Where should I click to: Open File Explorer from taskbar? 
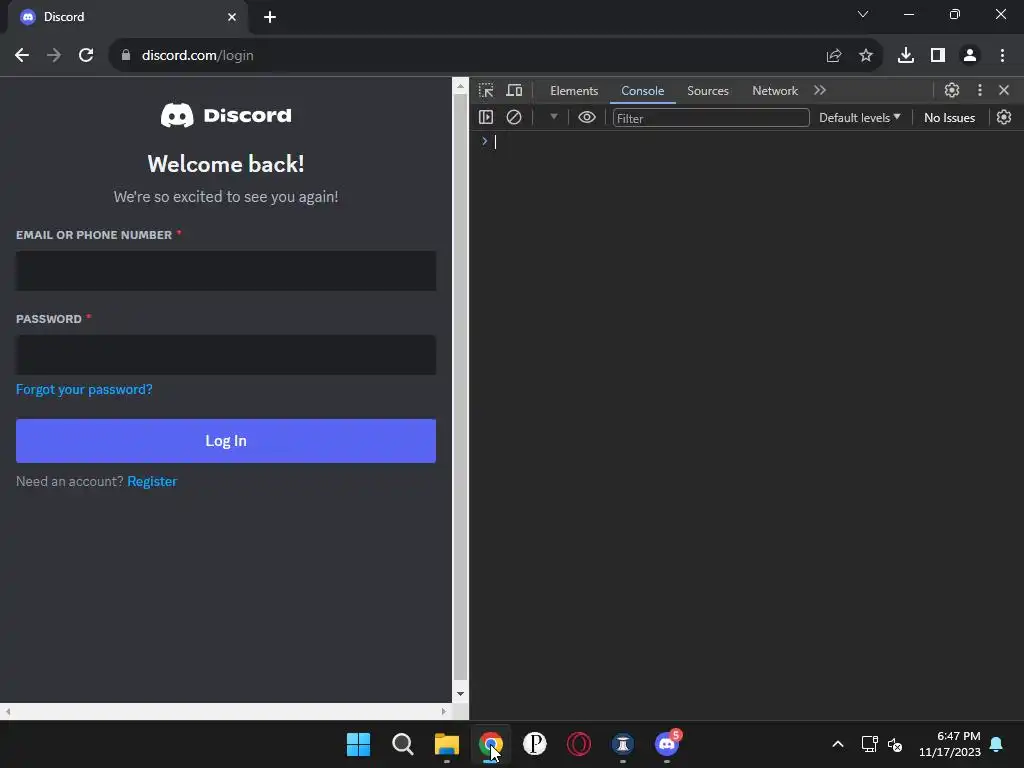coord(447,744)
